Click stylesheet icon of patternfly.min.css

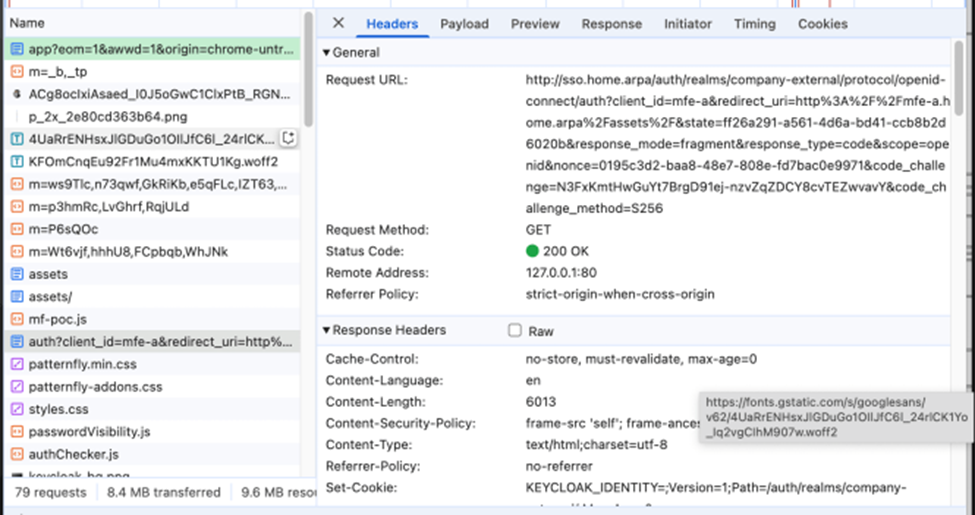(x=17, y=364)
